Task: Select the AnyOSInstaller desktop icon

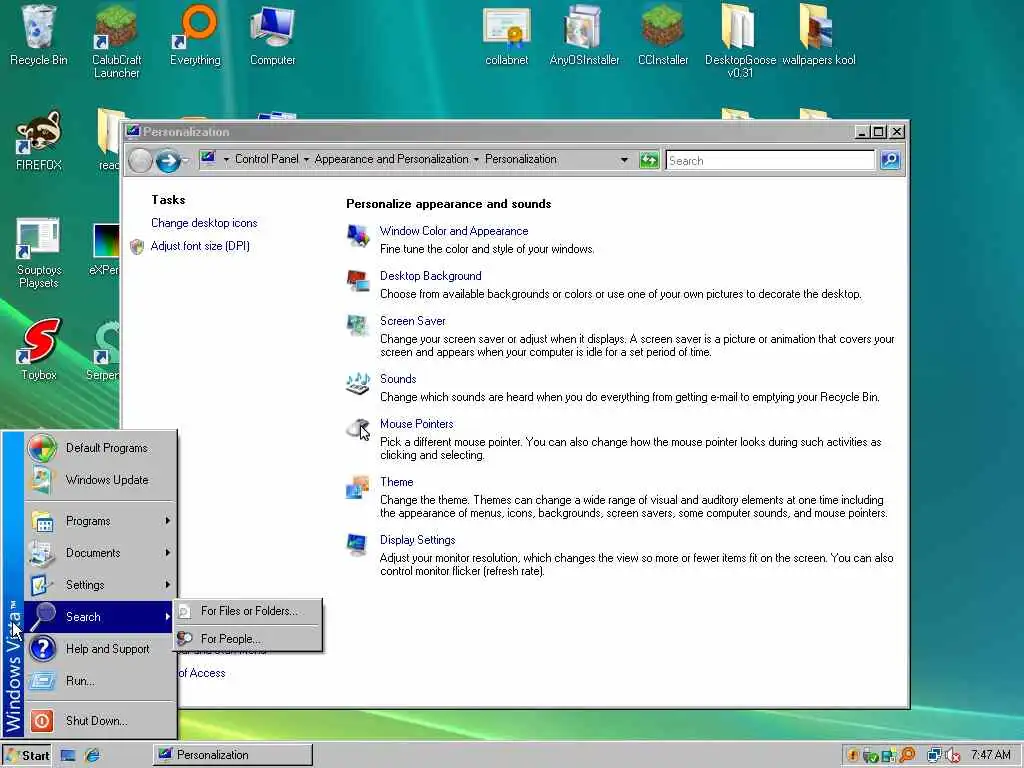Action: tap(584, 36)
